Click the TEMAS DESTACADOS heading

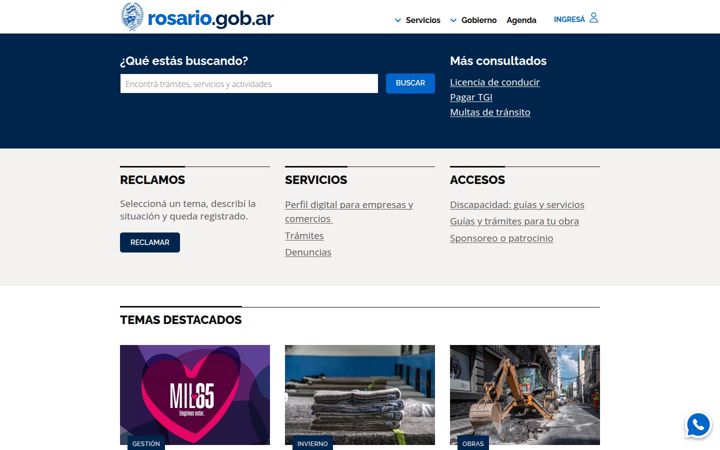181,320
